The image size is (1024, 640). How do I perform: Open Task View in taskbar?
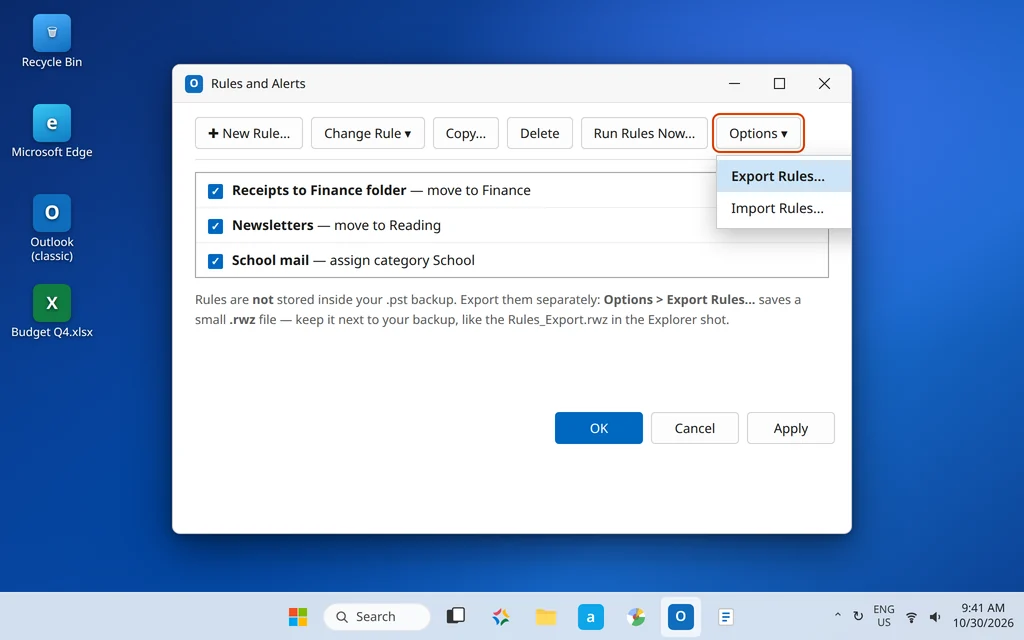pyautogui.click(x=456, y=616)
